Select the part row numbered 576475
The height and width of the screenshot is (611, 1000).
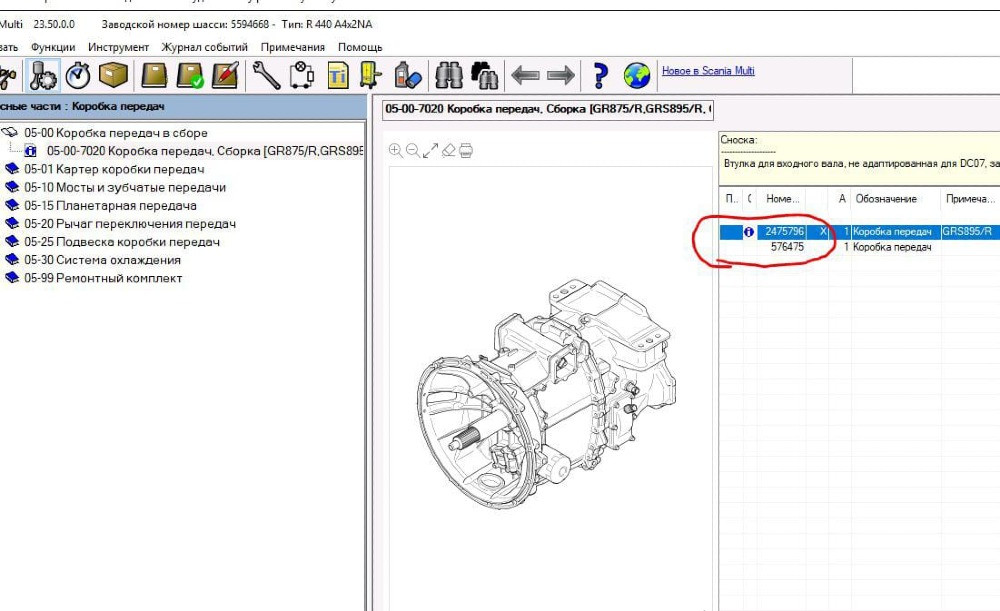(x=787, y=247)
